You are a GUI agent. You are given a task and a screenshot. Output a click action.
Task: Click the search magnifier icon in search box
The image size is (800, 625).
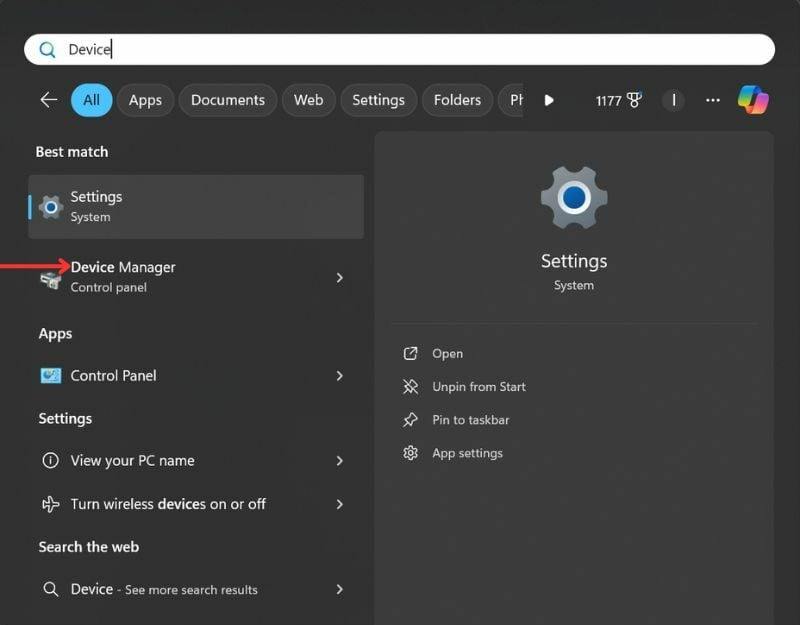click(47, 49)
